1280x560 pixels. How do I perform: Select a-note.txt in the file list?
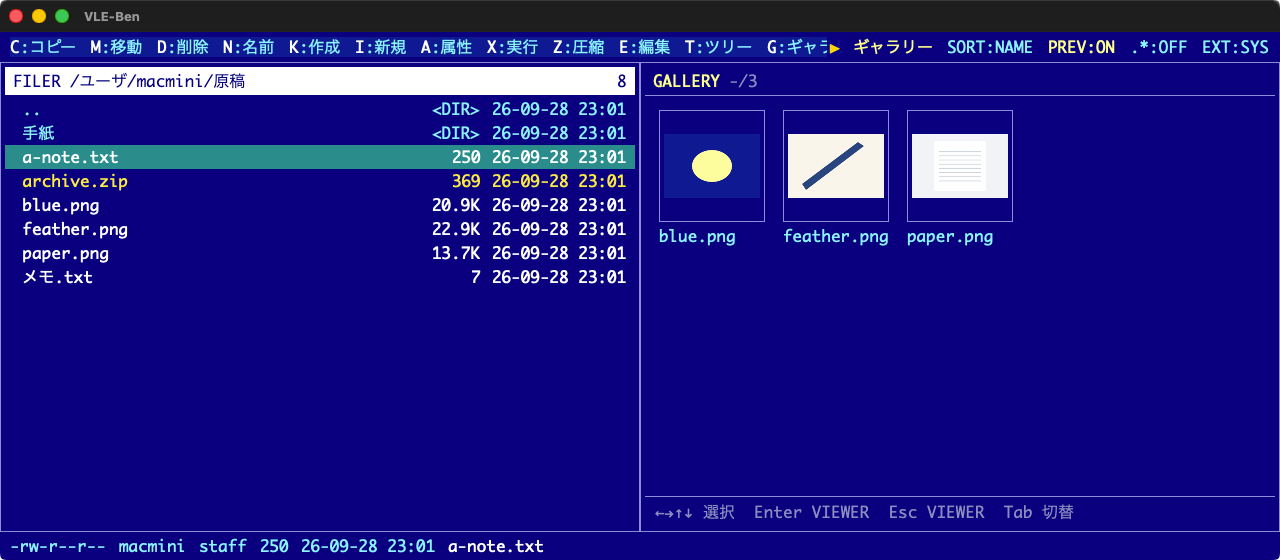tap(320, 157)
